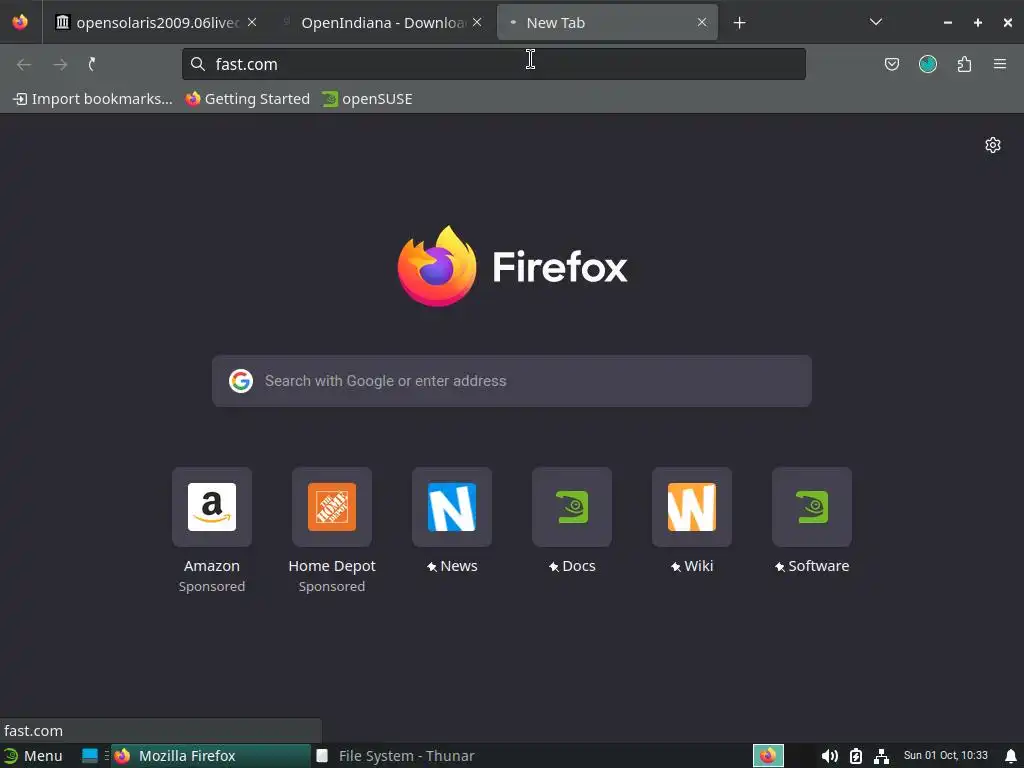Click the Back navigation arrow
Image resolution: width=1024 pixels, height=768 pixels.
[24, 64]
